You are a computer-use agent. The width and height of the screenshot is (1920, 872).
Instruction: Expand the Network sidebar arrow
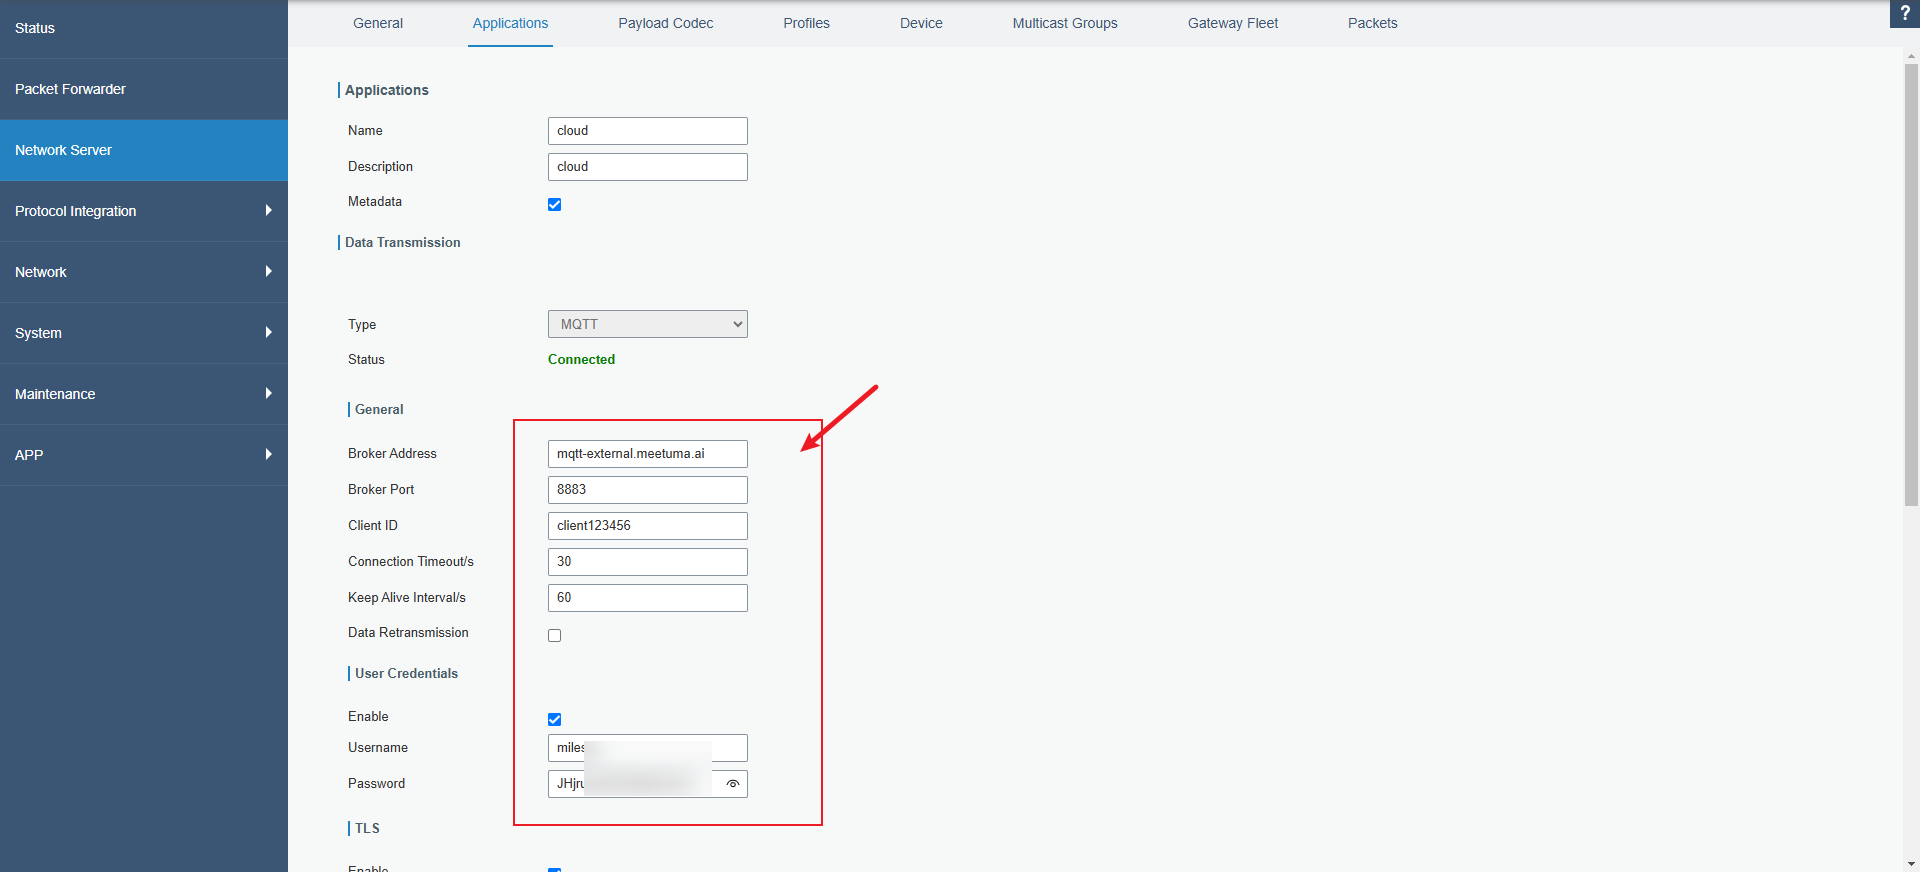[x=268, y=271]
